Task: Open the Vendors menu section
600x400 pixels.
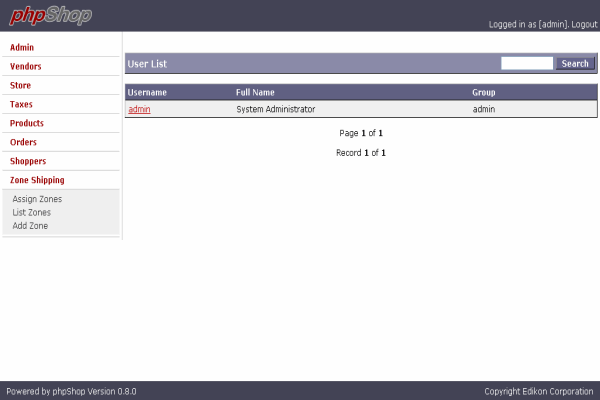Action: (x=26, y=67)
